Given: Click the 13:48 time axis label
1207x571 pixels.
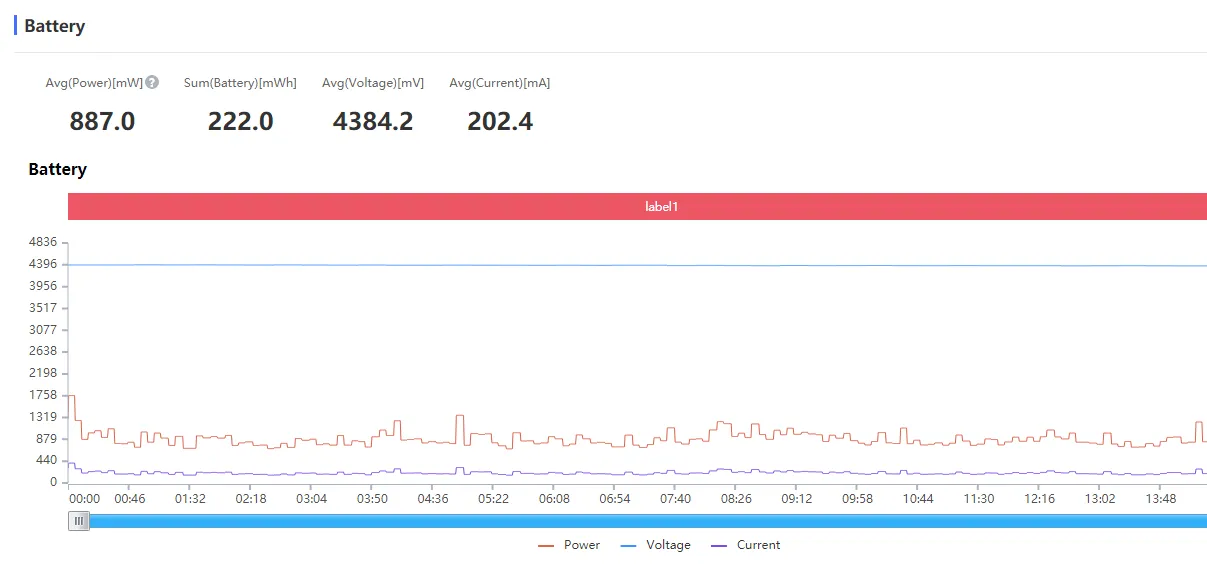Looking at the screenshot, I should pyautogui.click(x=1161, y=498).
